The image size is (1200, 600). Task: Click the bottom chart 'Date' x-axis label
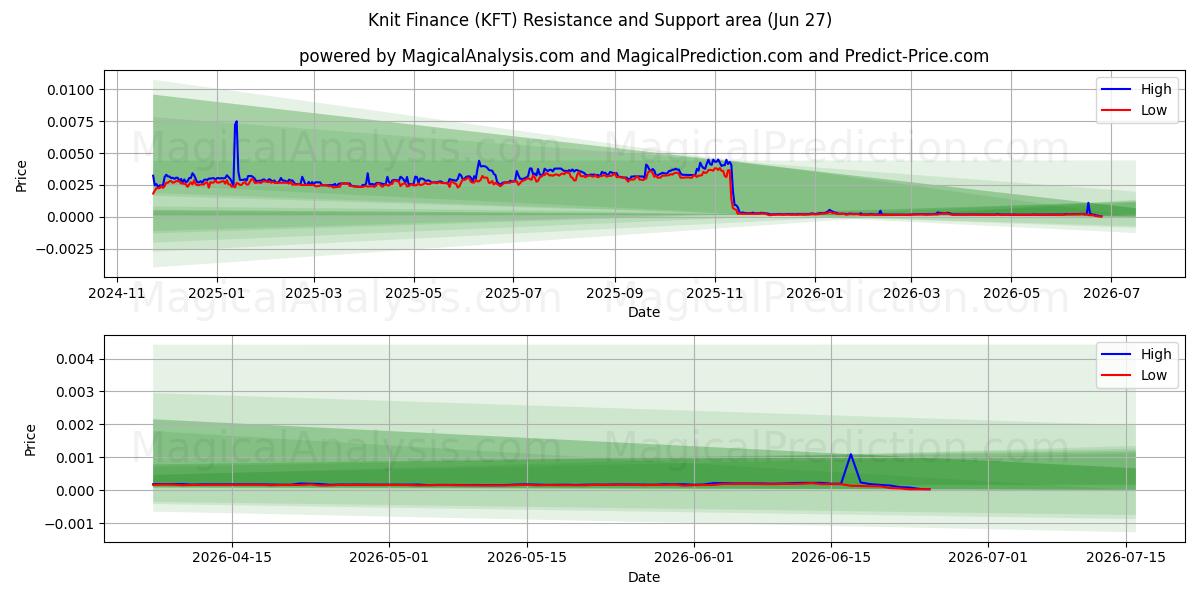pyautogui.click(x=644, y=577)
